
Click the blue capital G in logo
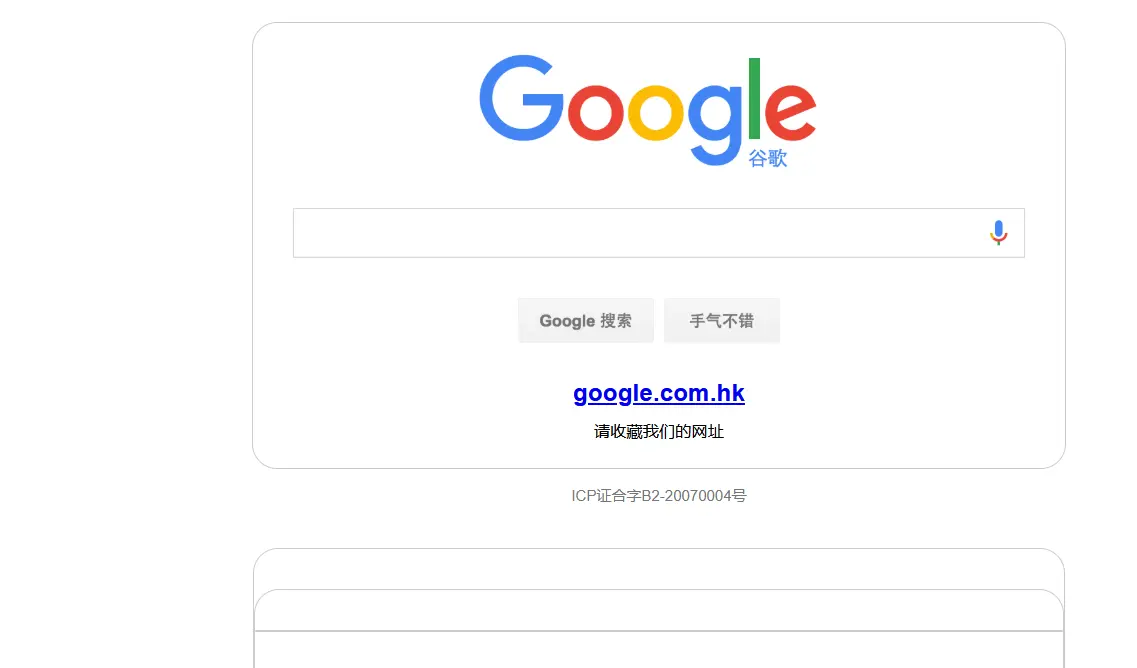tap(521, 98)
